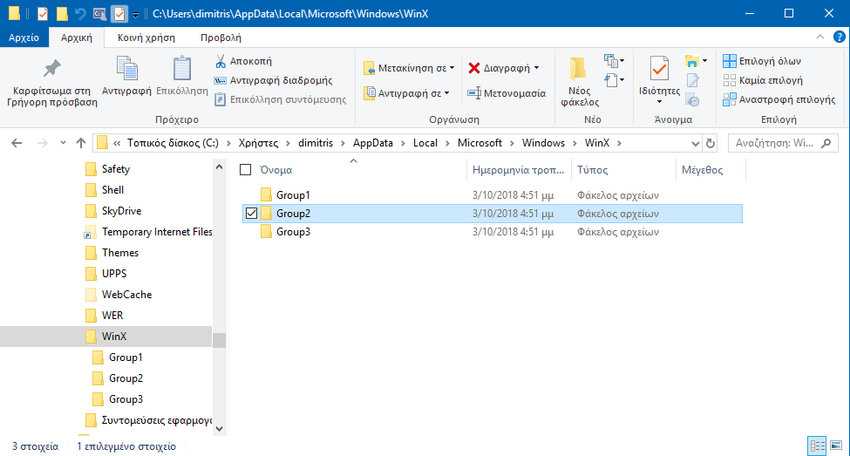This screenshot has width=850, height=456.
Task: Open the quick access toolbar customize arrow
Action: tap(136, 14)
